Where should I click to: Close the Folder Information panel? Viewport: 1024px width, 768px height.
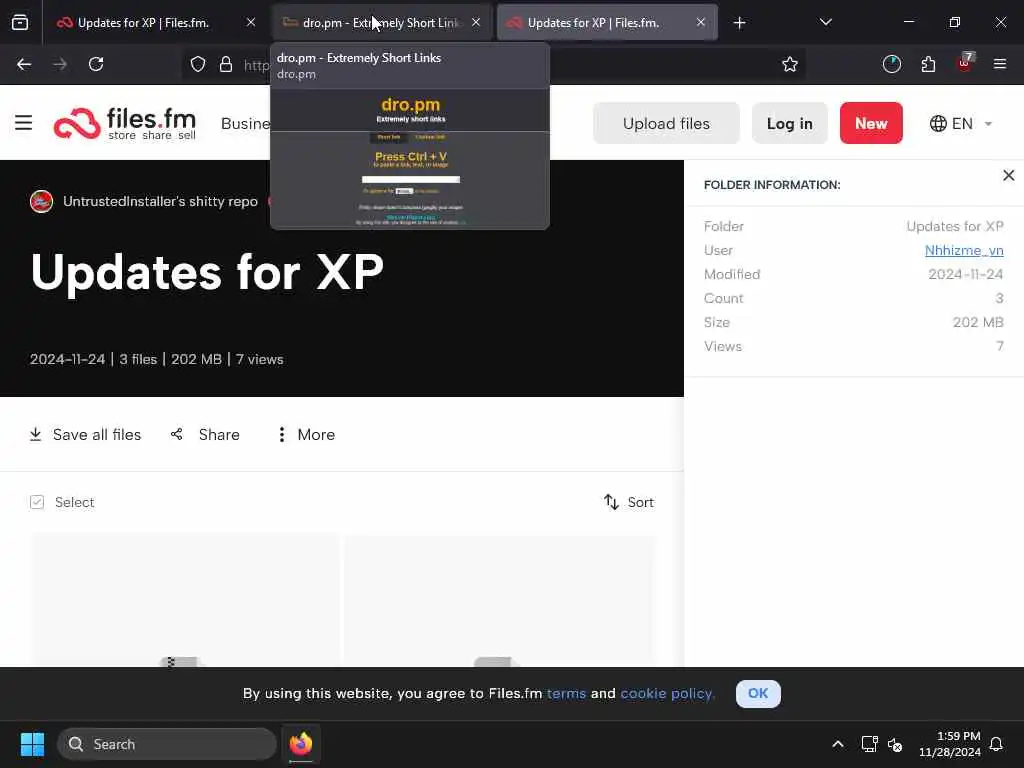coord(1008,175)
